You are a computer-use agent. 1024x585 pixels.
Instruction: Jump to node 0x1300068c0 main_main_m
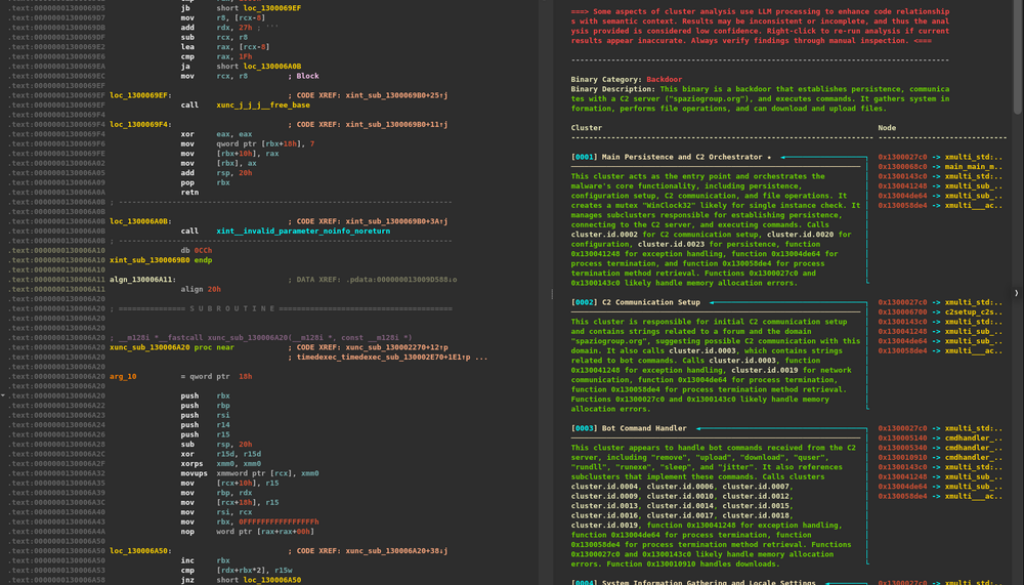tap(940, 167)
